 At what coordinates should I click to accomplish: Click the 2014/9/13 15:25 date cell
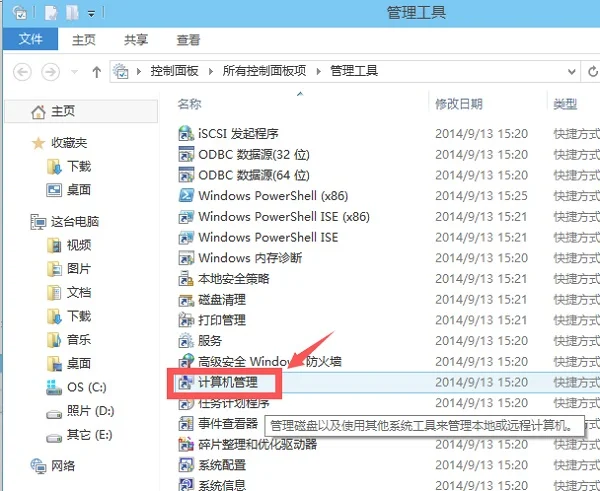click(481, 196)
